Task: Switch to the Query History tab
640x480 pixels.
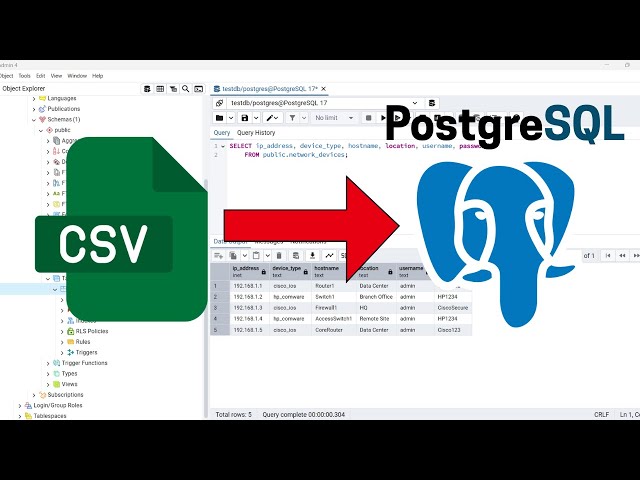Action: (256, 133)
